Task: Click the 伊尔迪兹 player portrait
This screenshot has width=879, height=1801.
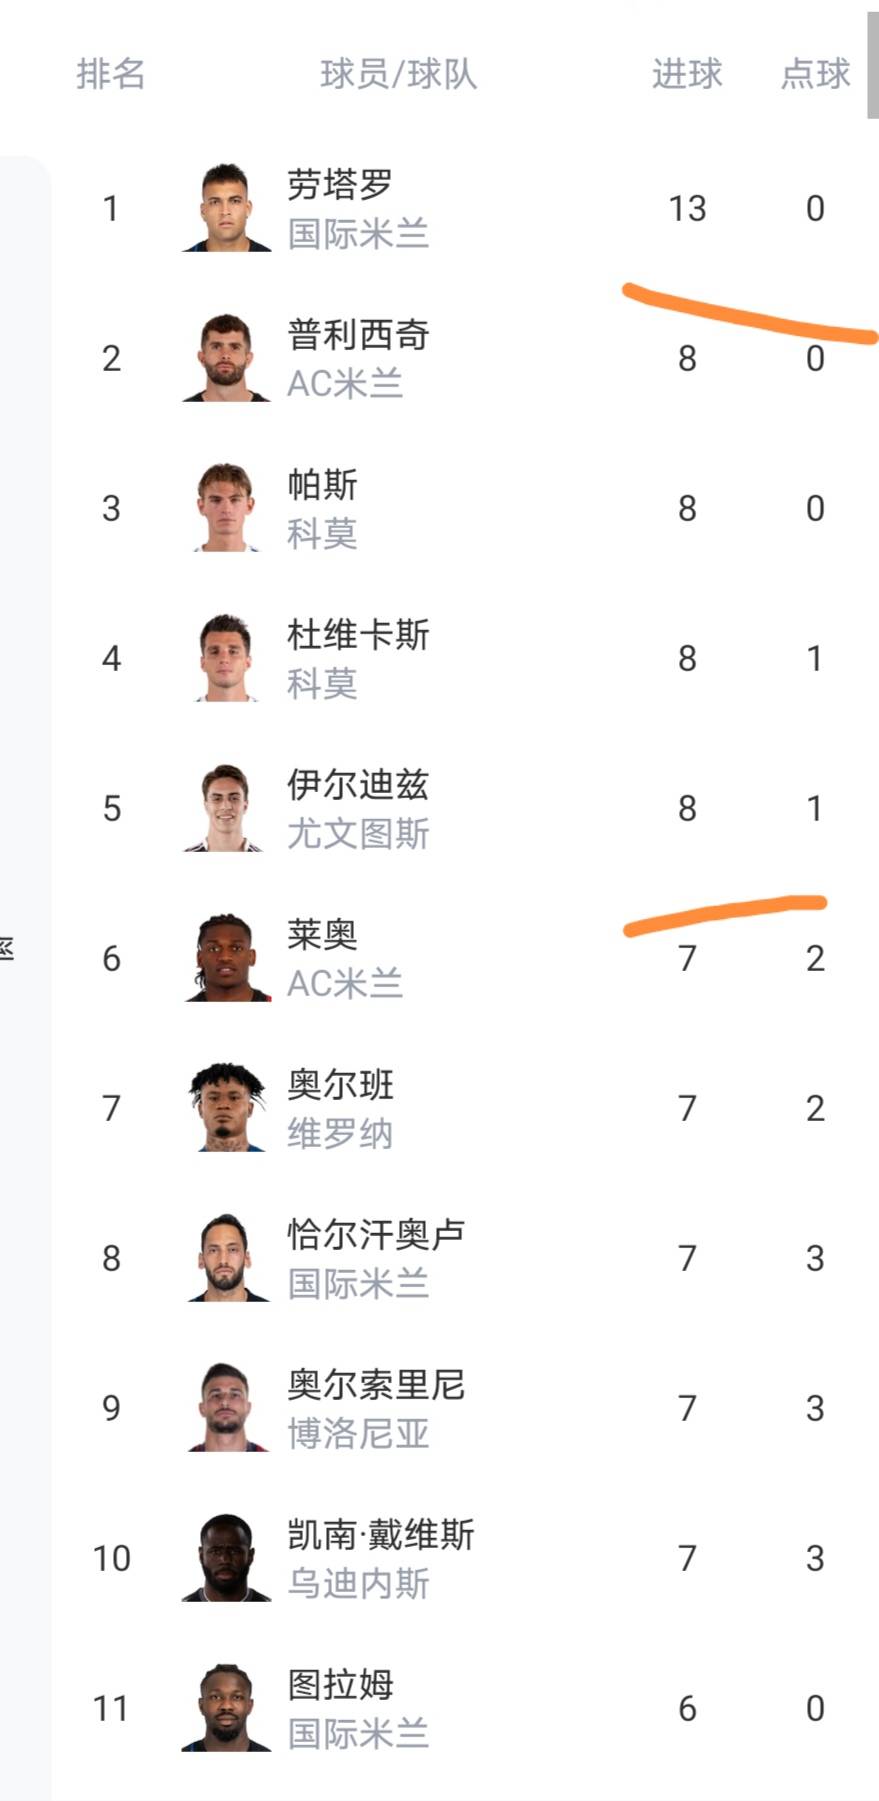Action: [x=227, y=808]
